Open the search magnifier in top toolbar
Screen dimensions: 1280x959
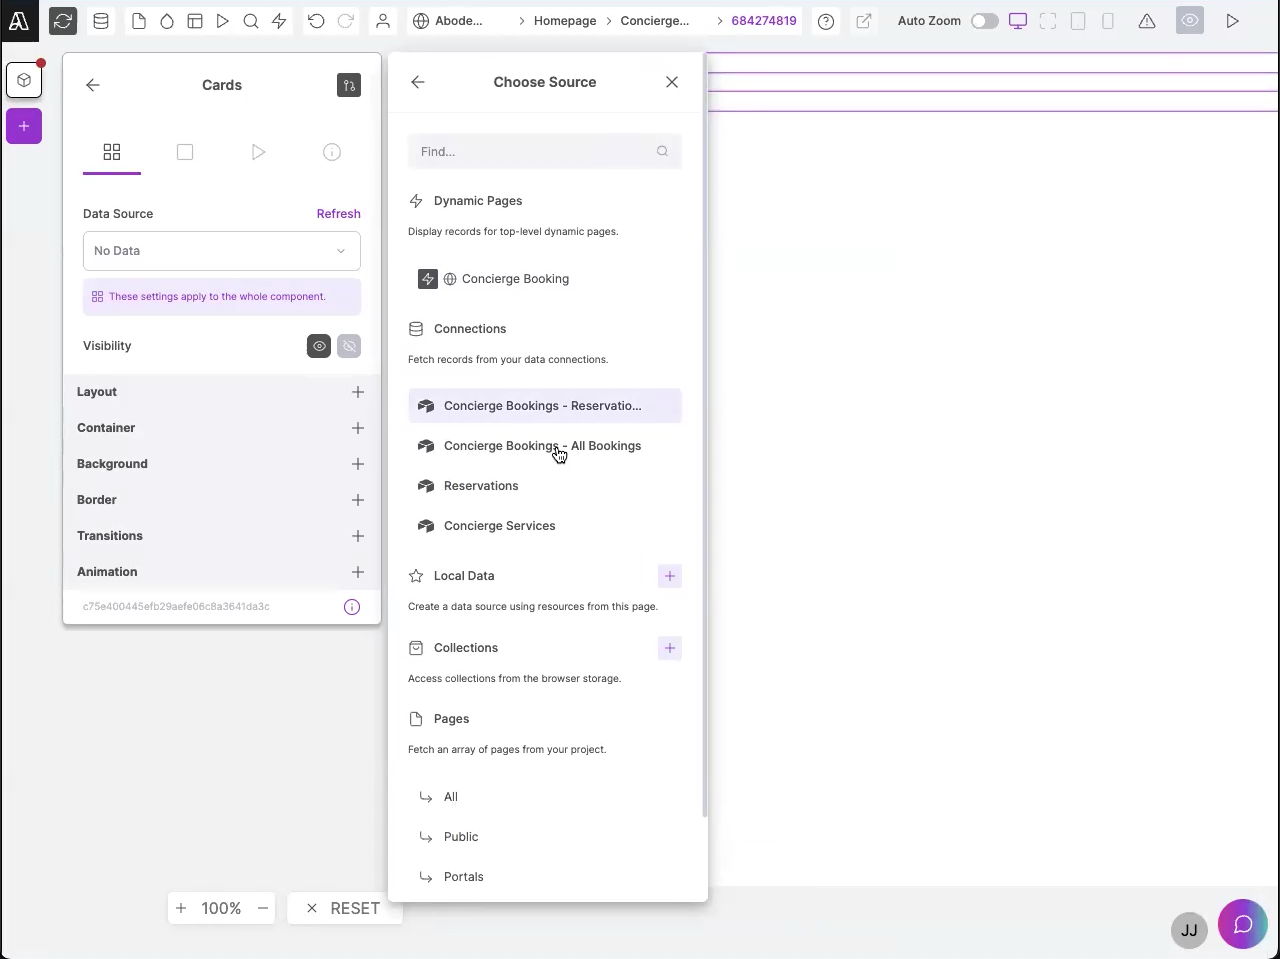[251, 21]
